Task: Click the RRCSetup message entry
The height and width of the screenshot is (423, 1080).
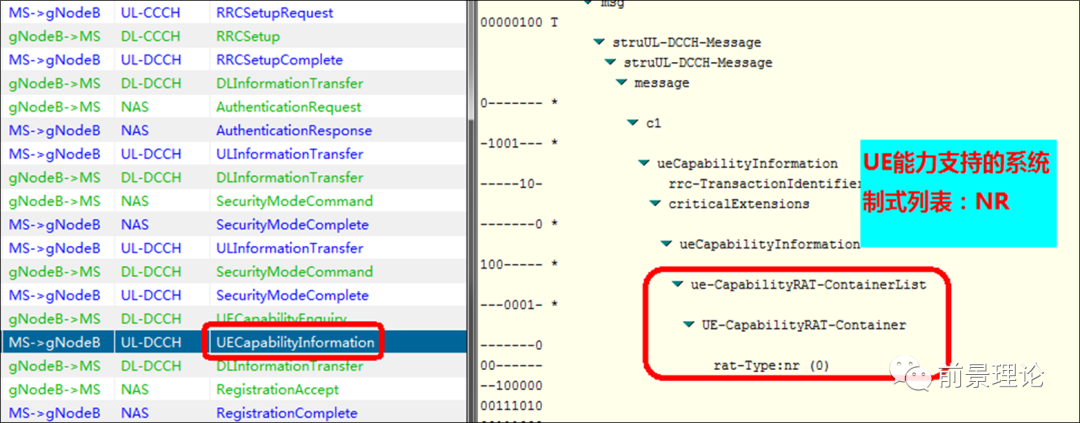Action: click(x=247, y=36)
